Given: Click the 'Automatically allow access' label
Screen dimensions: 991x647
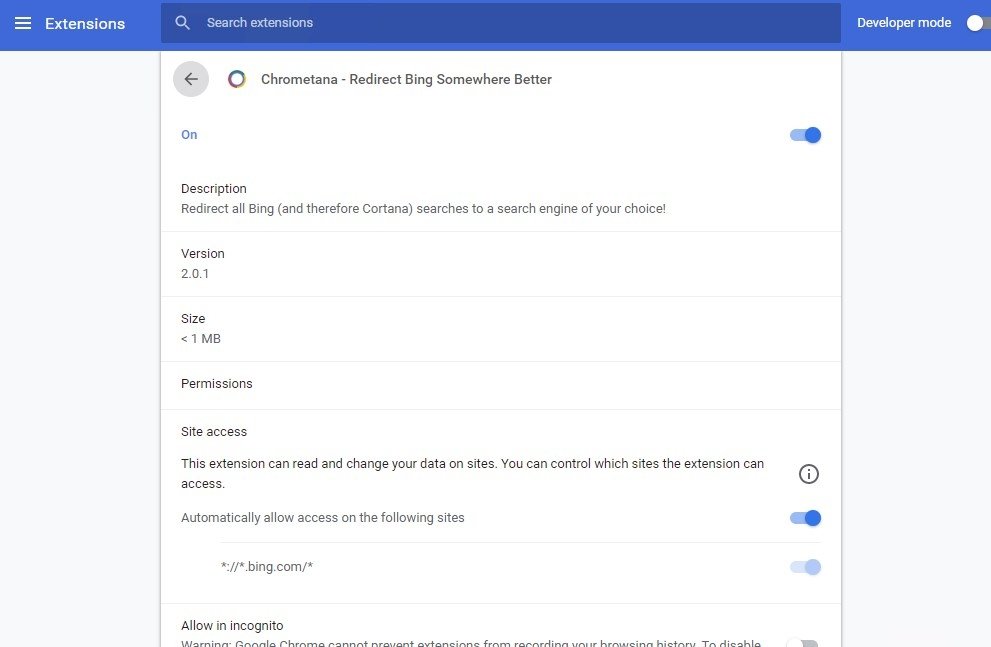Looking at the screenshot, I should (x=323, y=517).
